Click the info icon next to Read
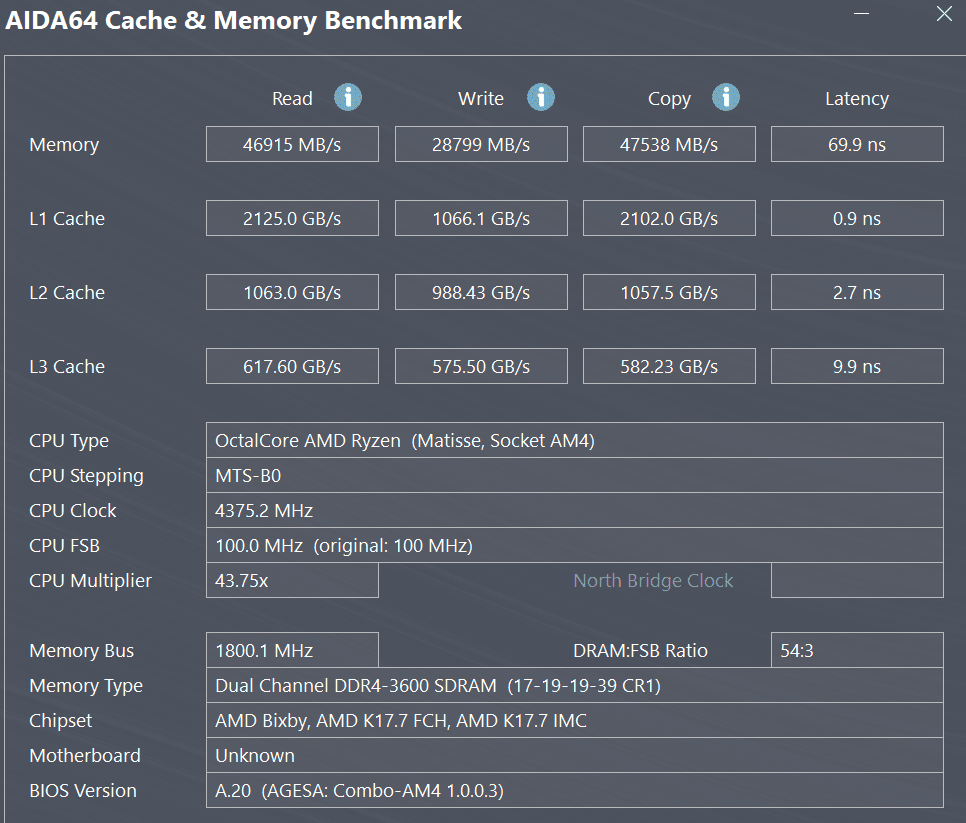The width and height of the screenshot is (966, 823). 348,97
